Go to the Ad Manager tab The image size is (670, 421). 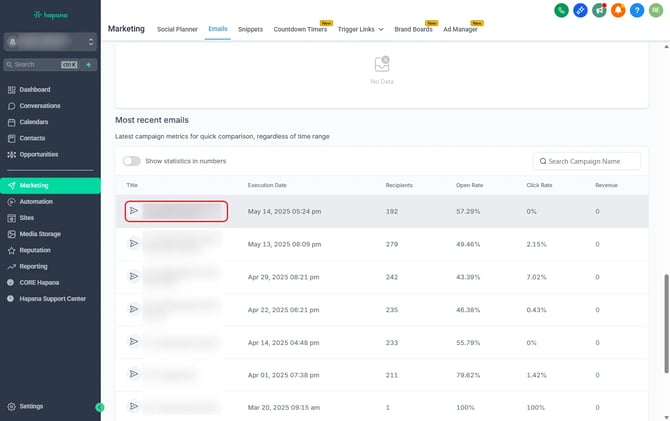(461, 30)
